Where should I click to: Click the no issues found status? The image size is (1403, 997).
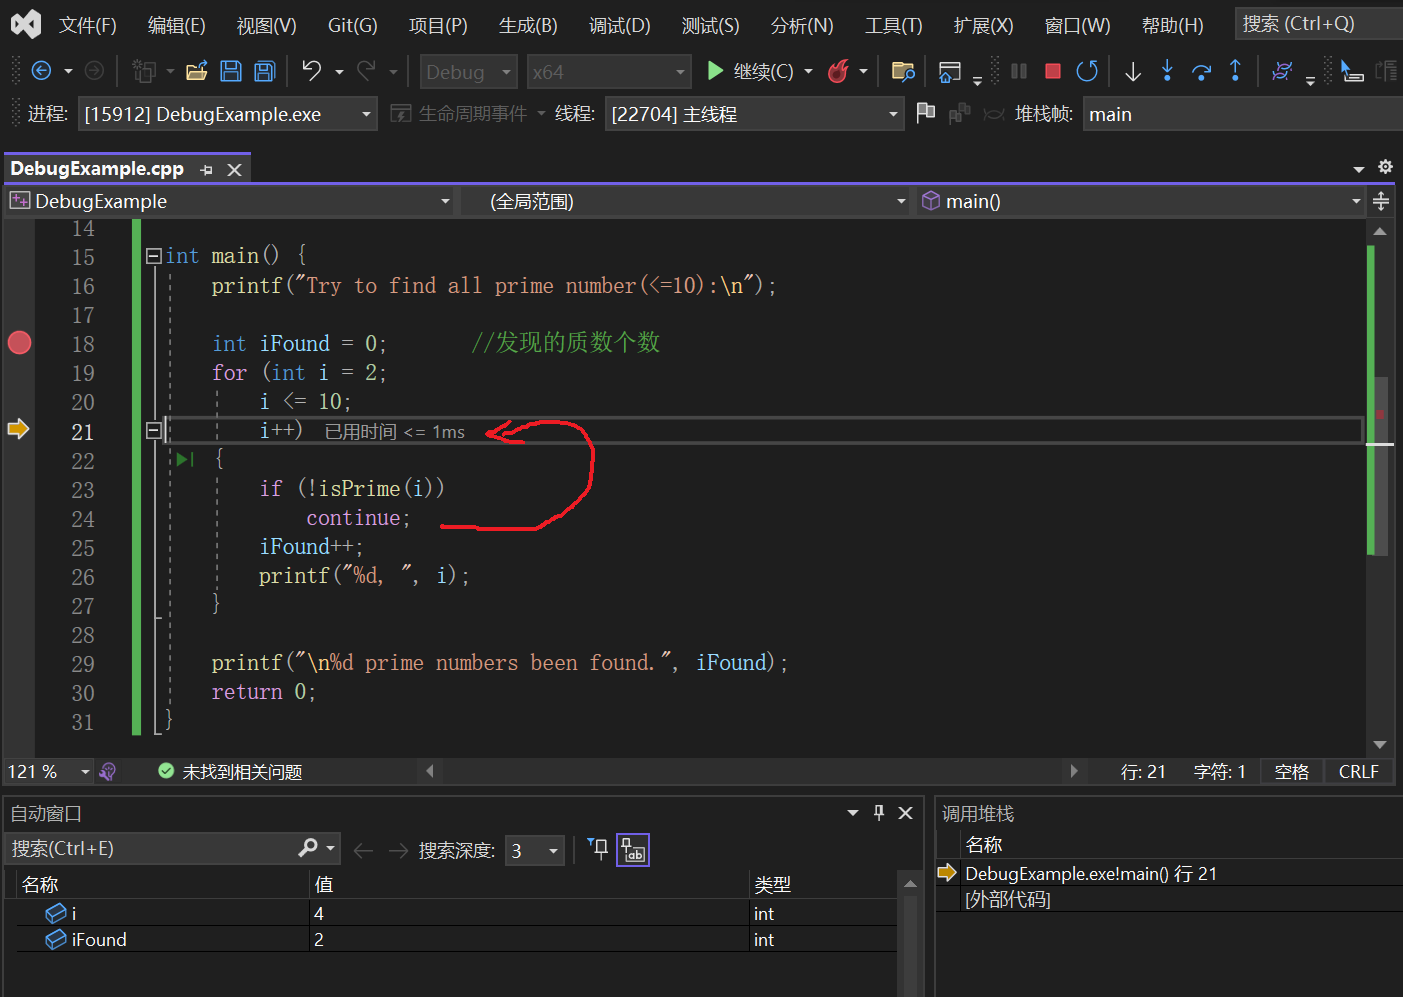(x=230, y=772)
